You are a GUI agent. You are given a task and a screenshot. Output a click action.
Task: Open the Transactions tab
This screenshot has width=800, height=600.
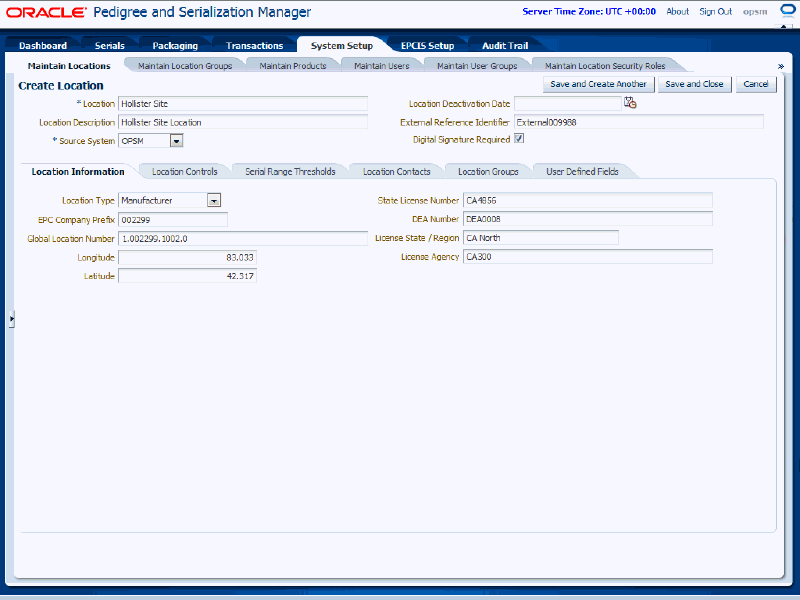pos(255,45)
